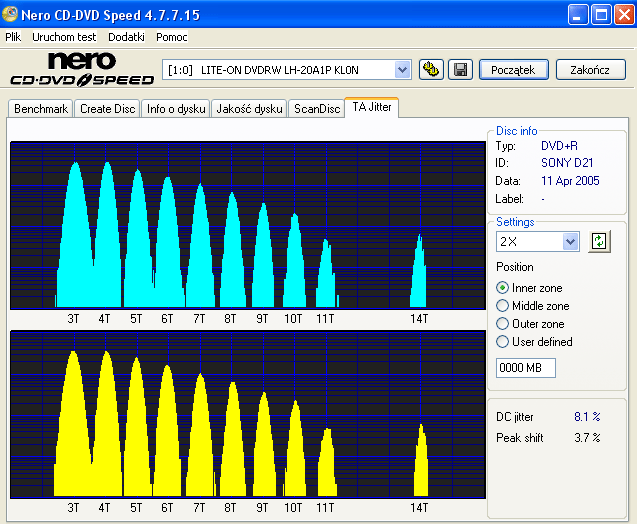Viewport: 637px width, 524px height.
Task: Open the Uruchom test menu
Action: [x=64, y=37]
